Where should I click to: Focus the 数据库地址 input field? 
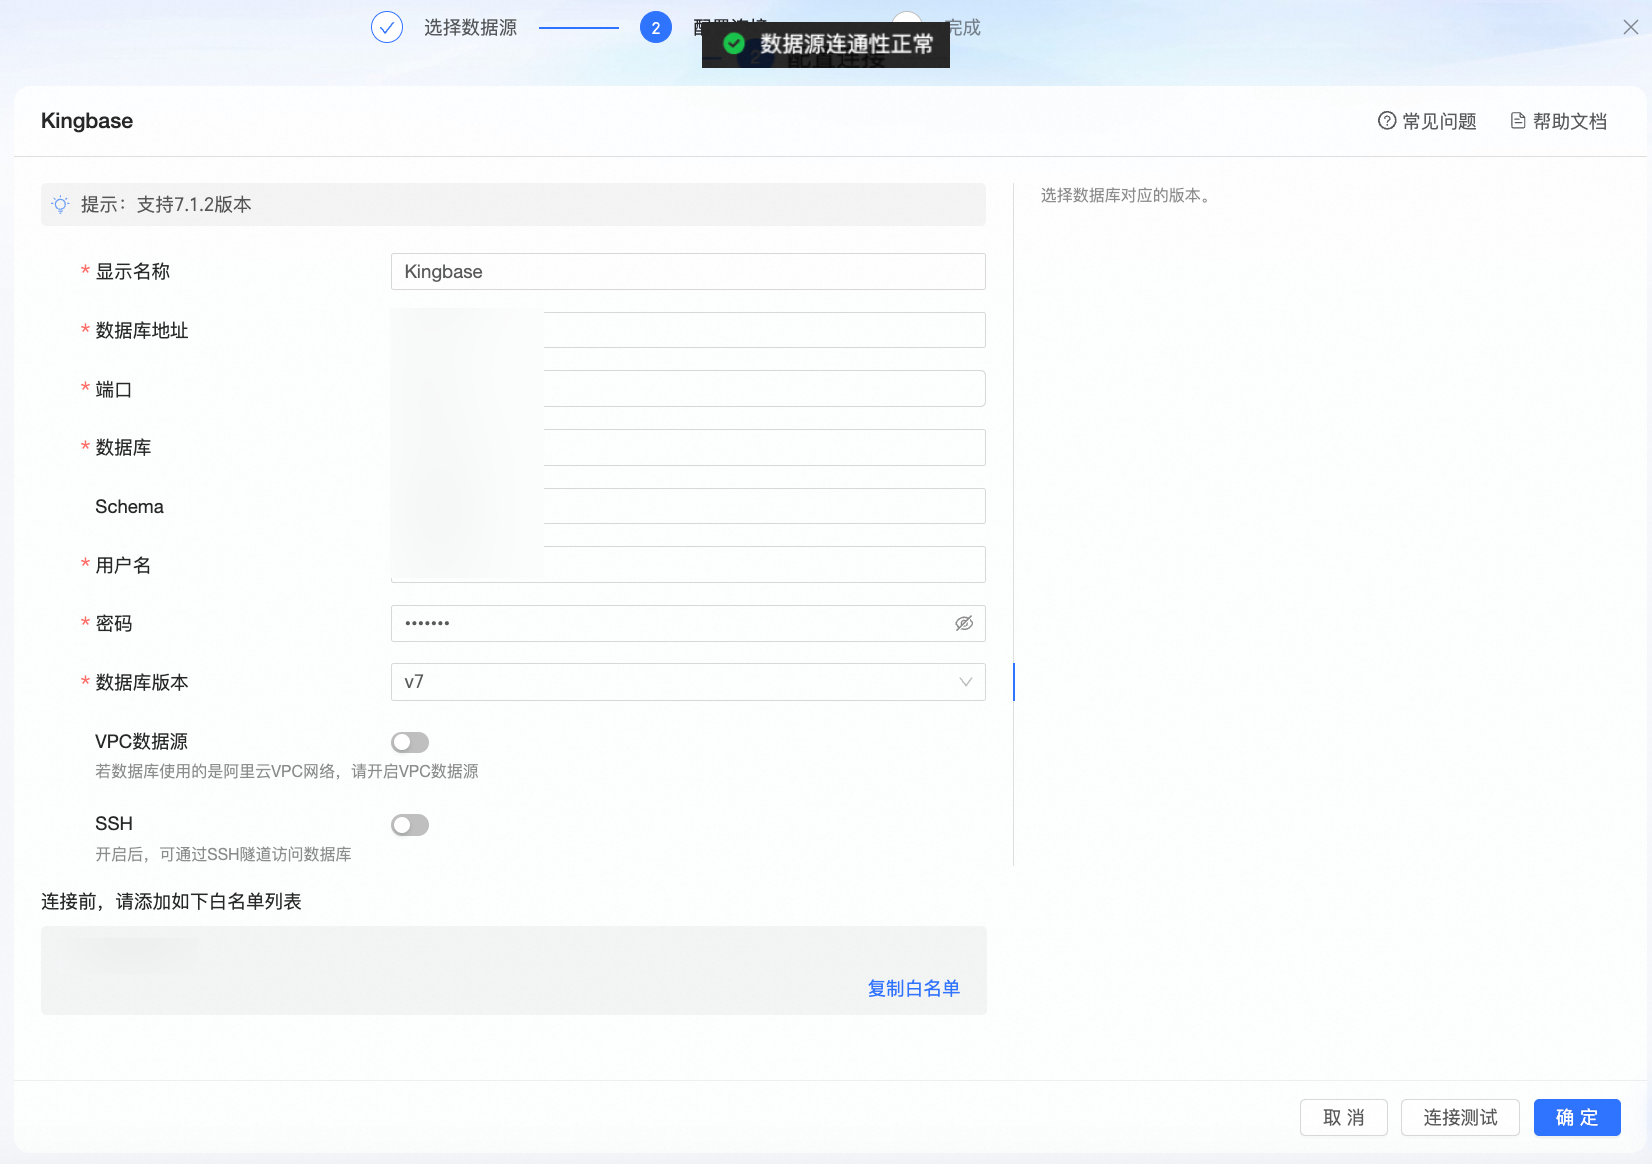pos(688,330)
